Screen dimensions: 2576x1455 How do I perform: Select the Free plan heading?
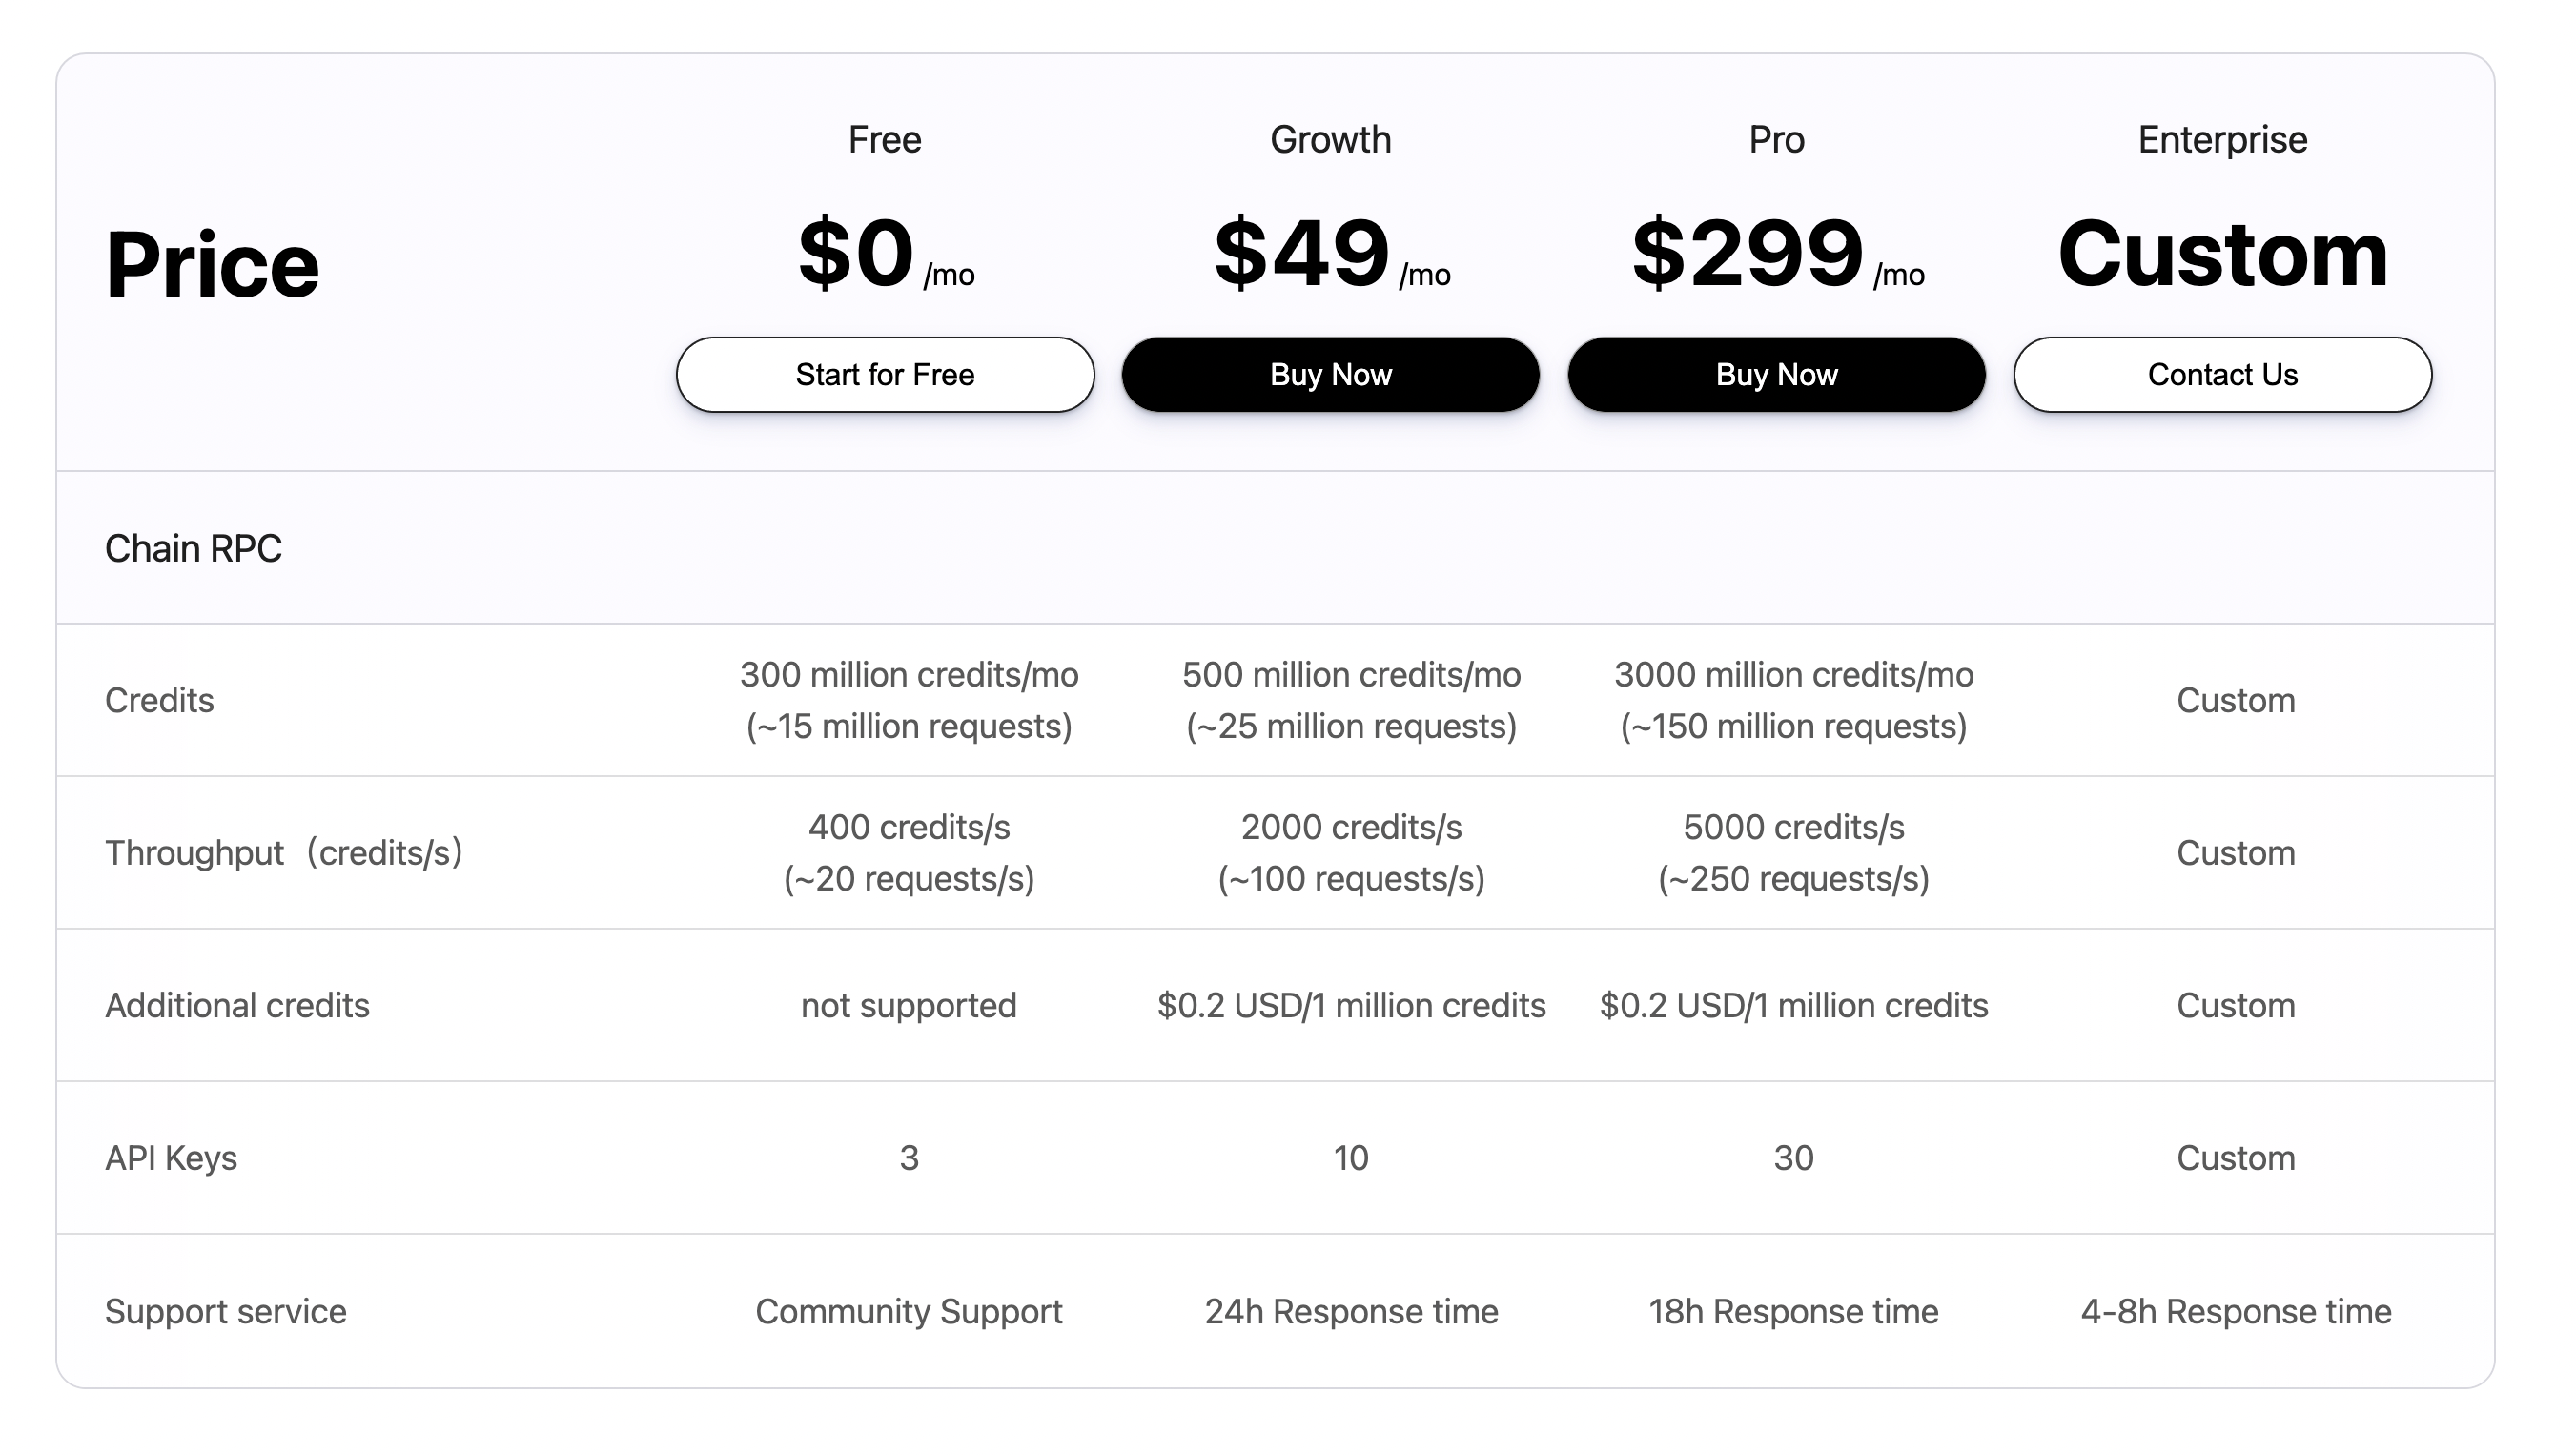click(x=884, y=140)
